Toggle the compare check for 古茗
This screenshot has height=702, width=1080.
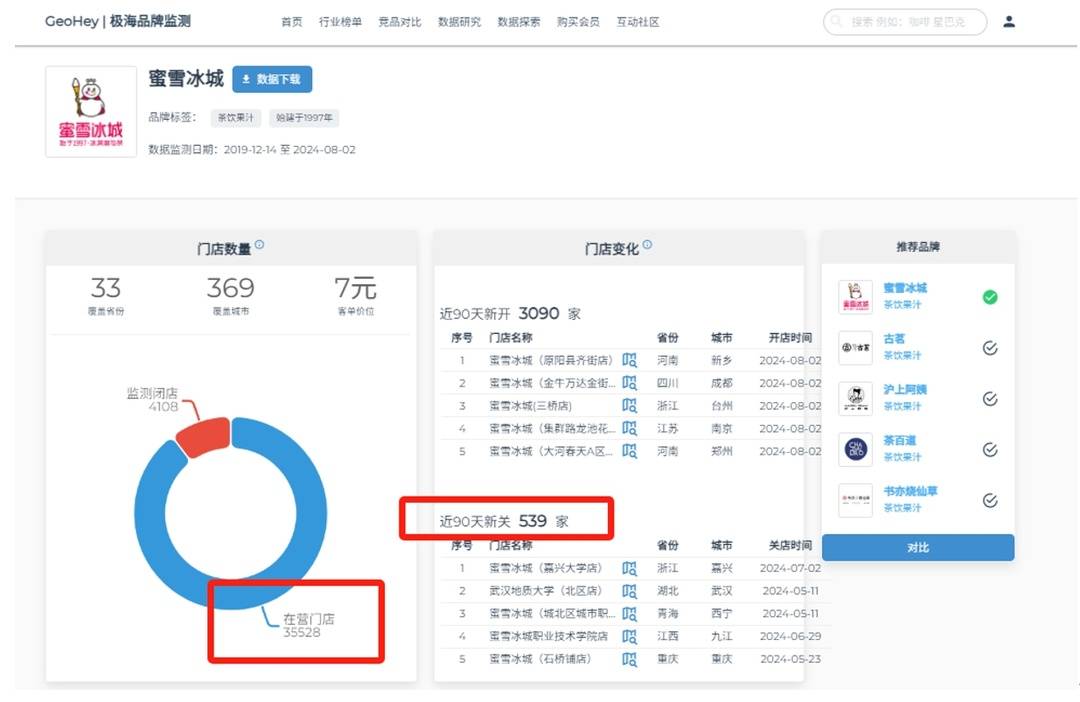(990, 348)
